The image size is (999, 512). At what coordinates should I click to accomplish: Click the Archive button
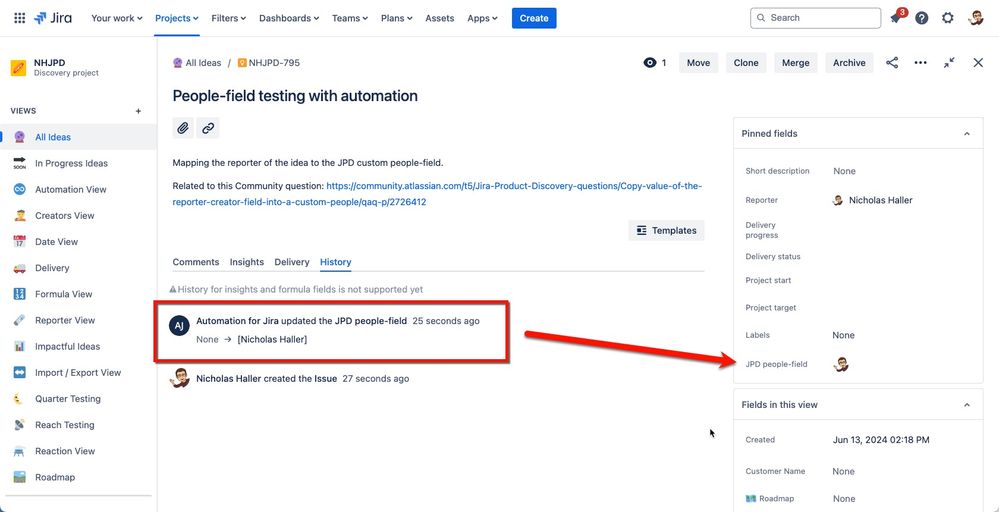849,62
